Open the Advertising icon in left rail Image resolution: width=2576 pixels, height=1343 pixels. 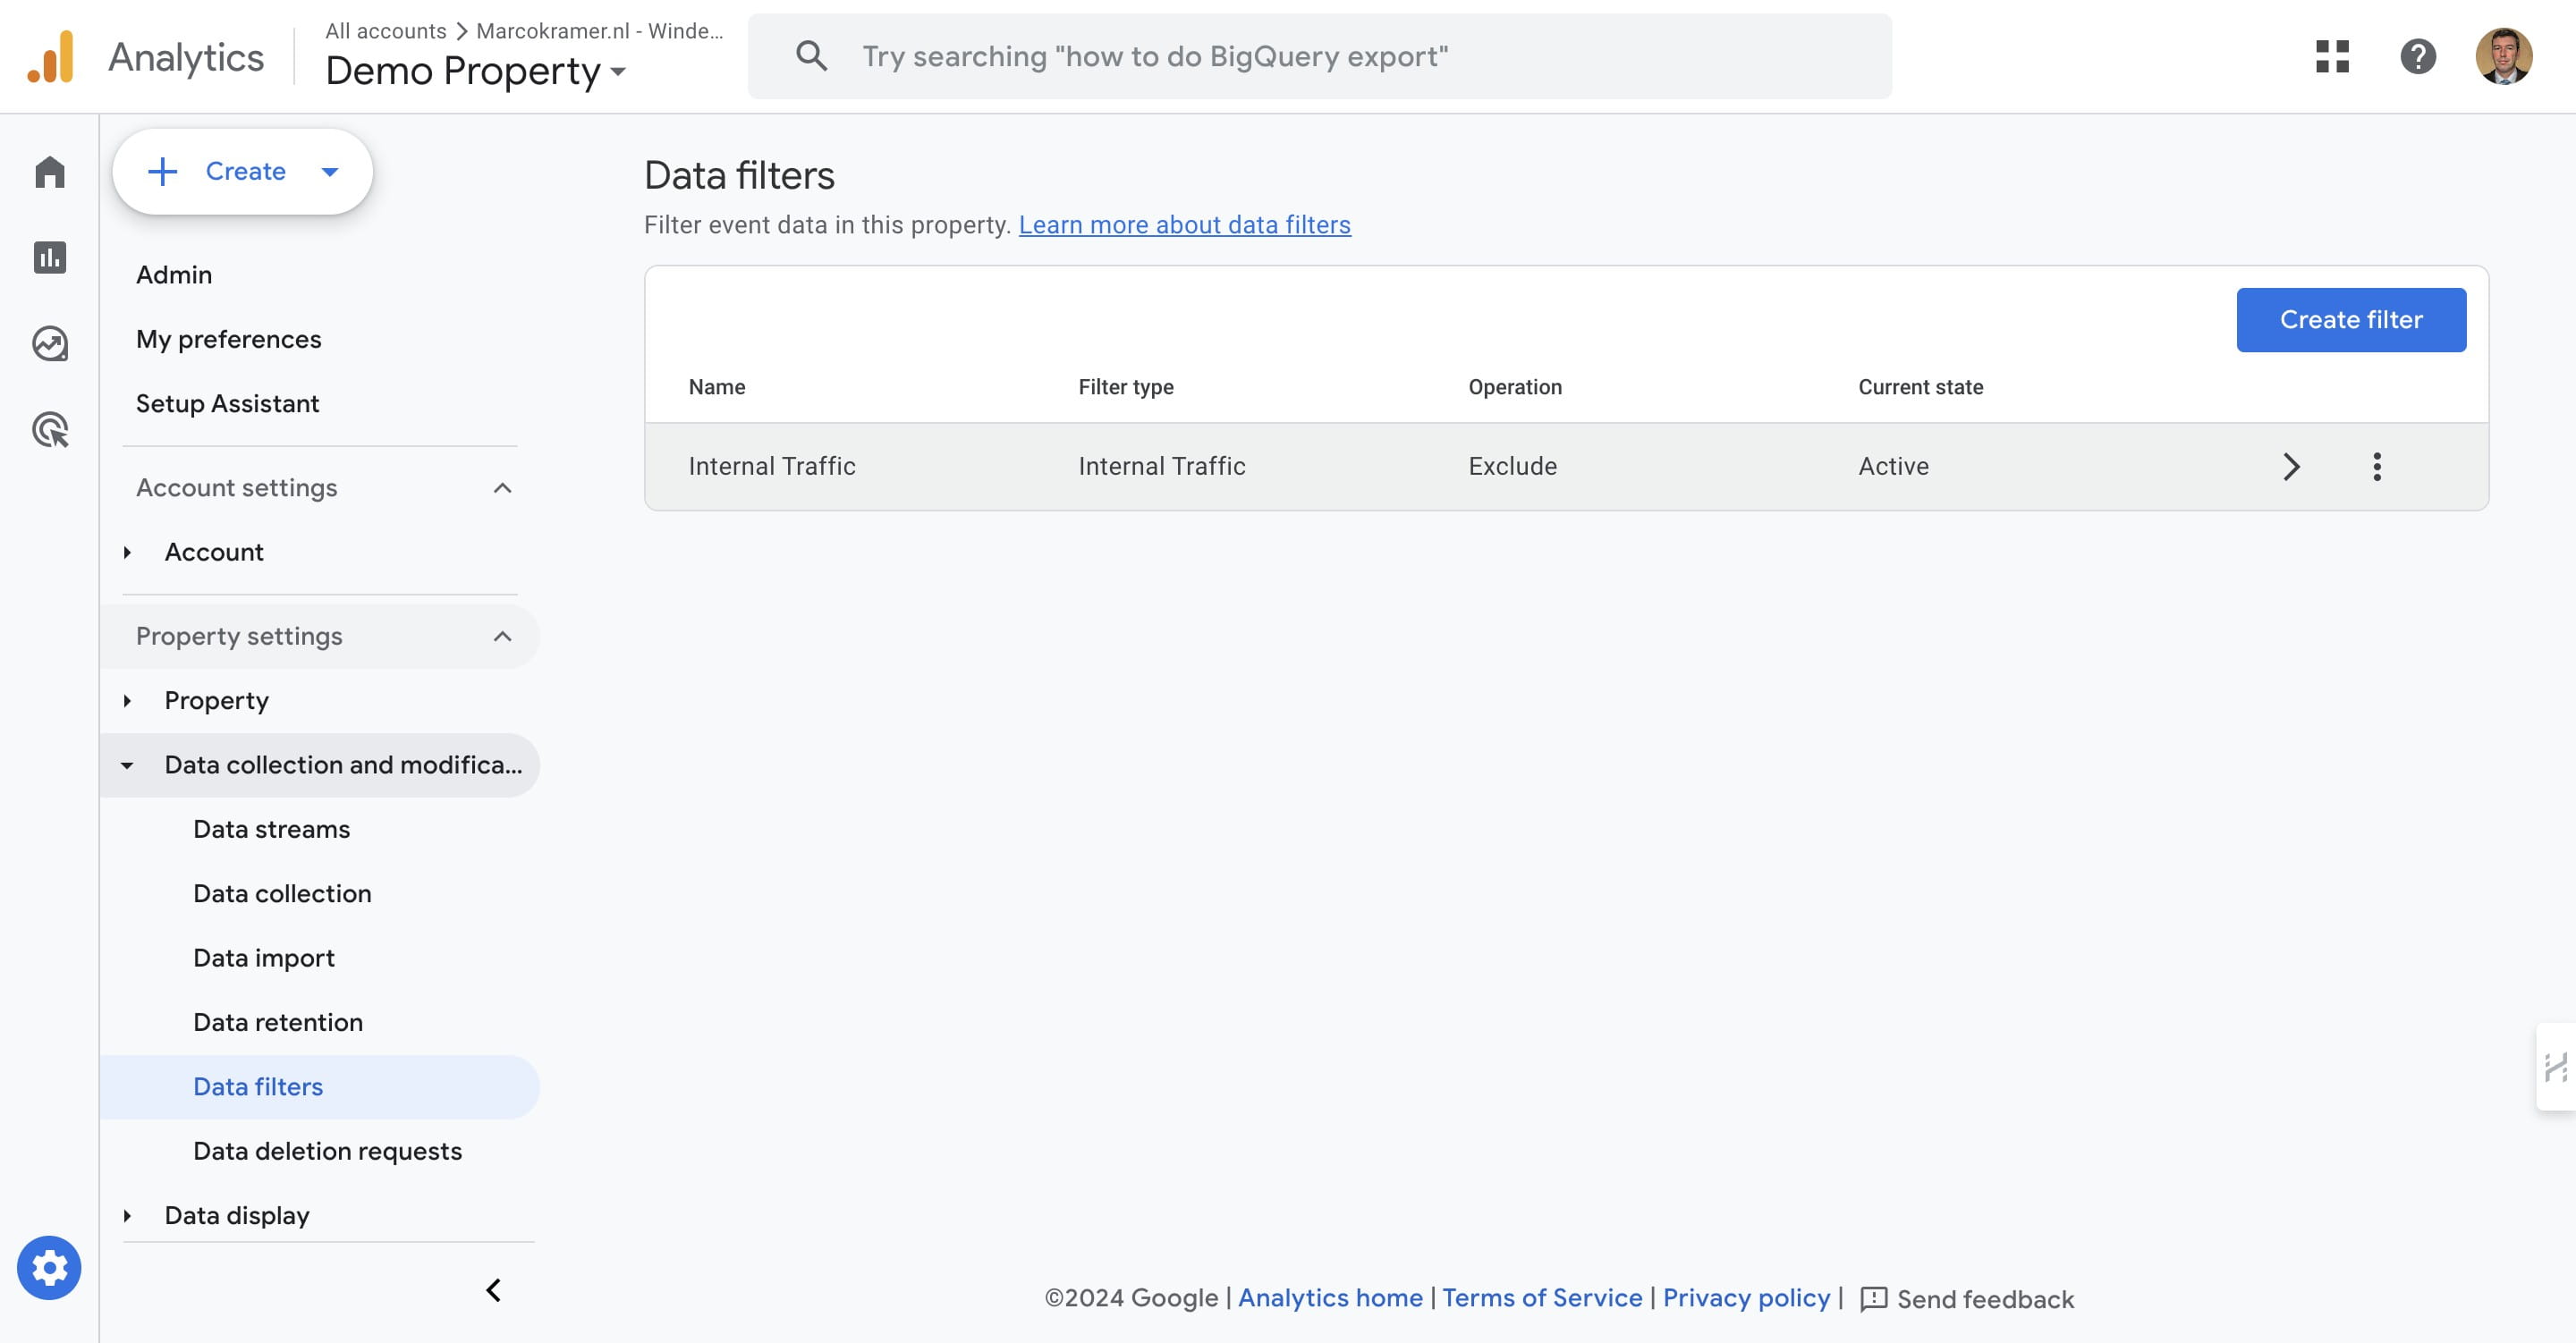[49, 430]
